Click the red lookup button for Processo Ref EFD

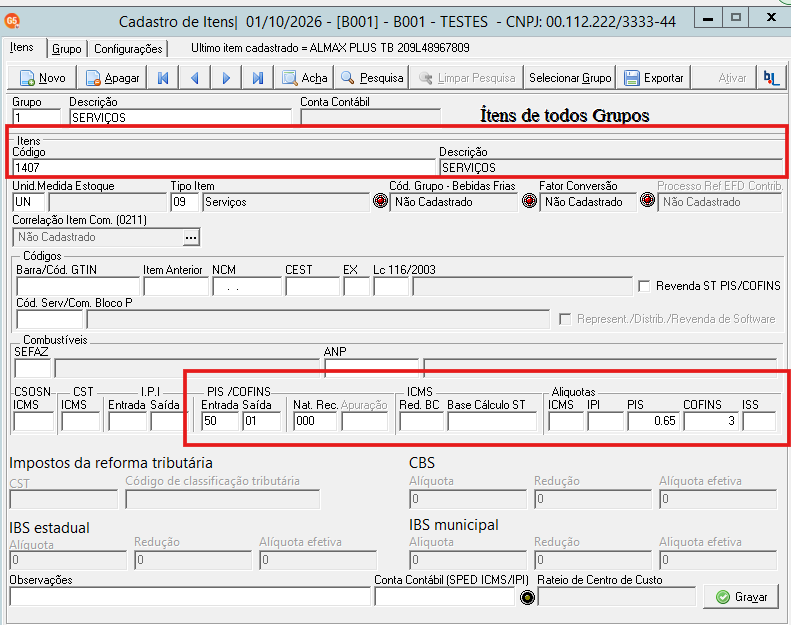(647, 201)
